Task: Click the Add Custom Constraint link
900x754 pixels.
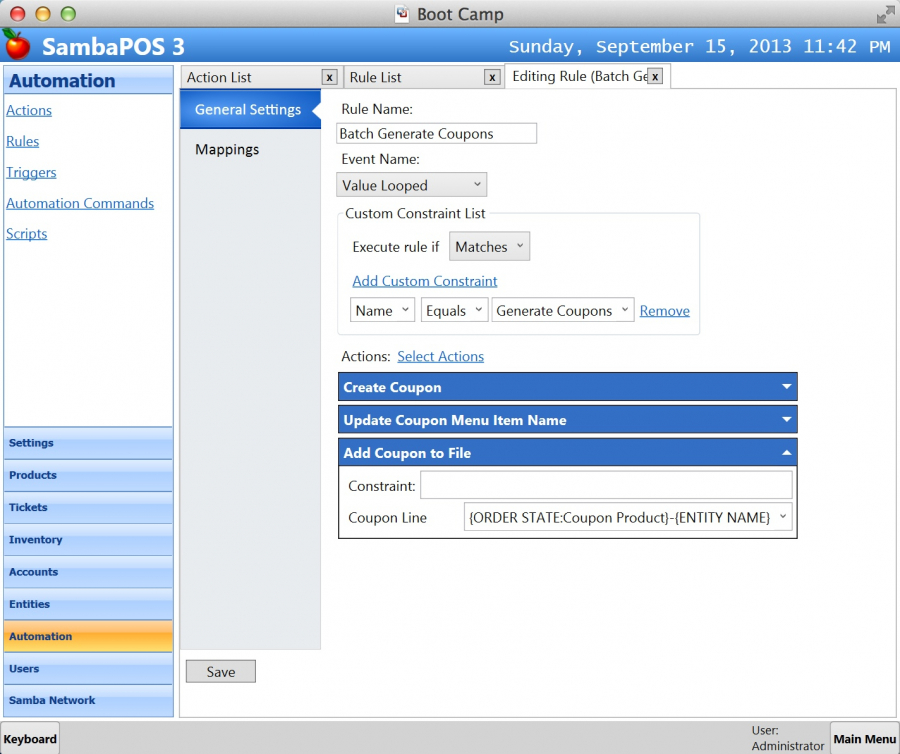Action: (x=425, y=281)
